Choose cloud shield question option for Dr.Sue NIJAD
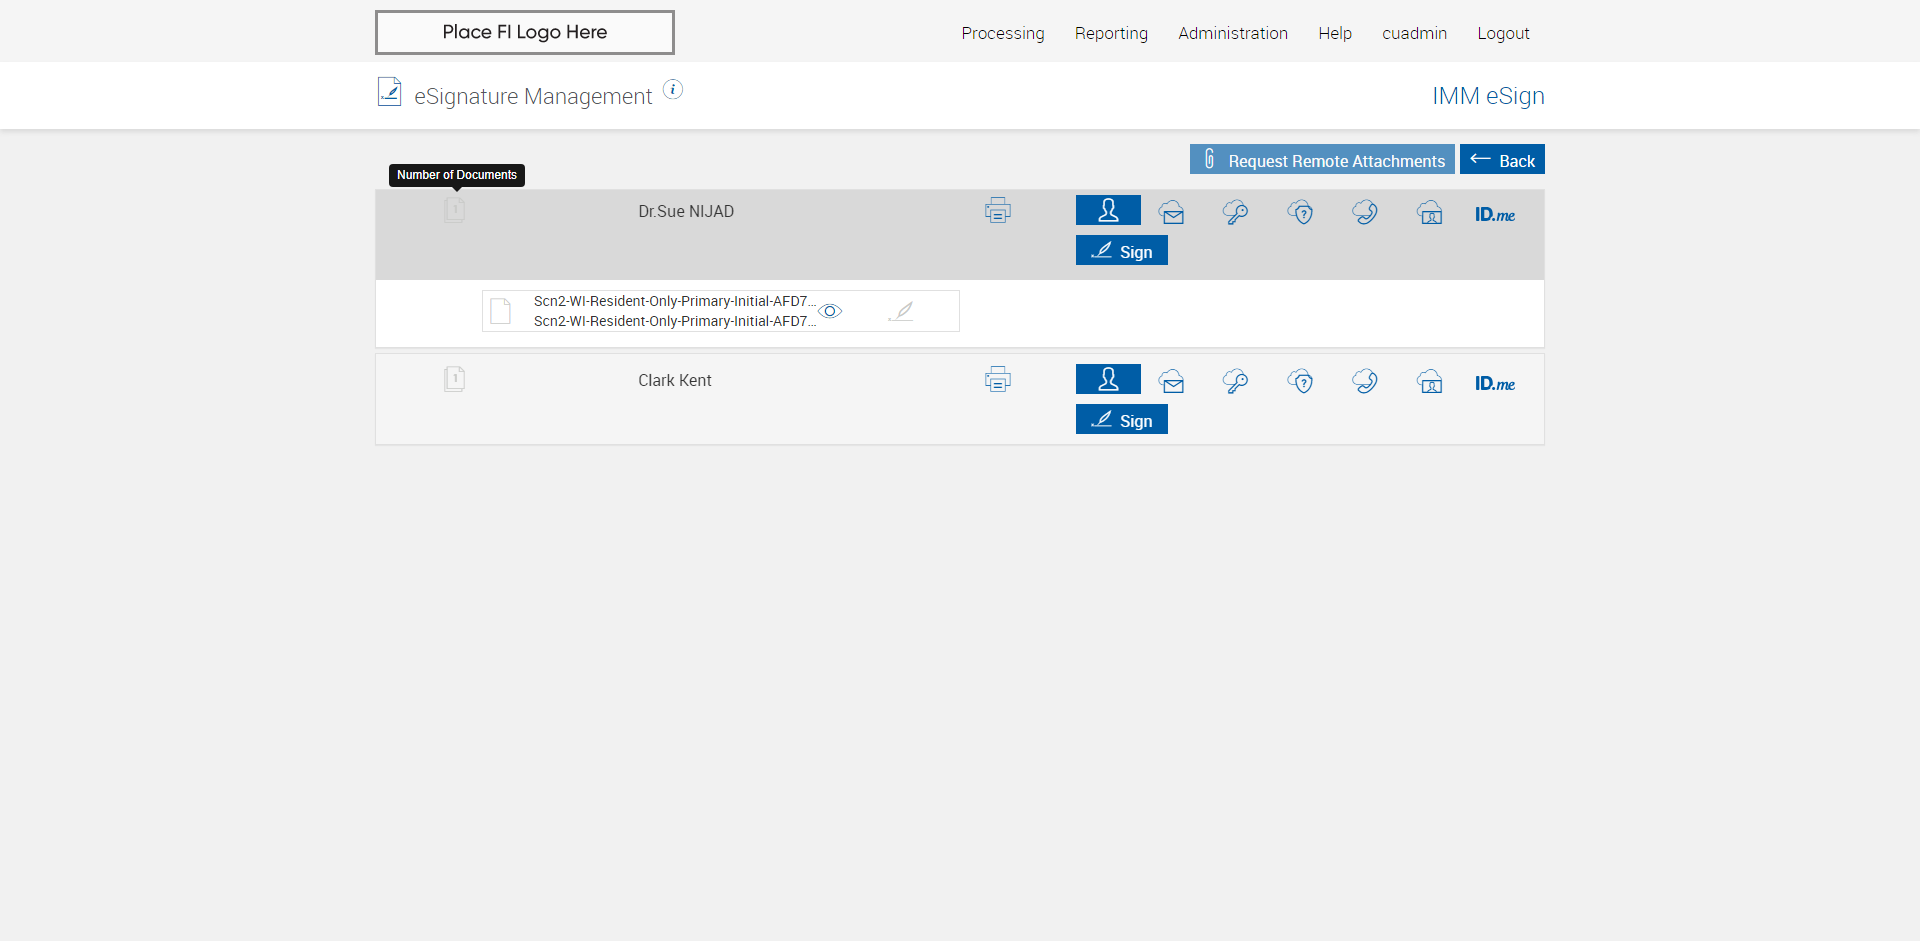The image size is (1920, 941). (x=1300, y=212)
